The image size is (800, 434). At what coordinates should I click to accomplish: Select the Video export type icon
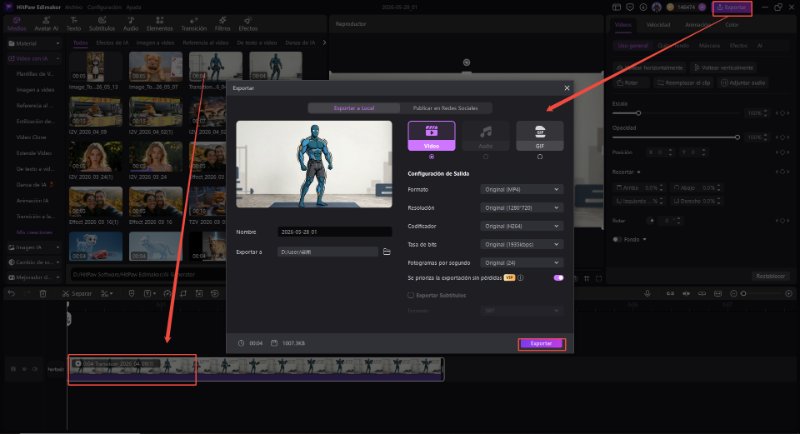point(432,136)
